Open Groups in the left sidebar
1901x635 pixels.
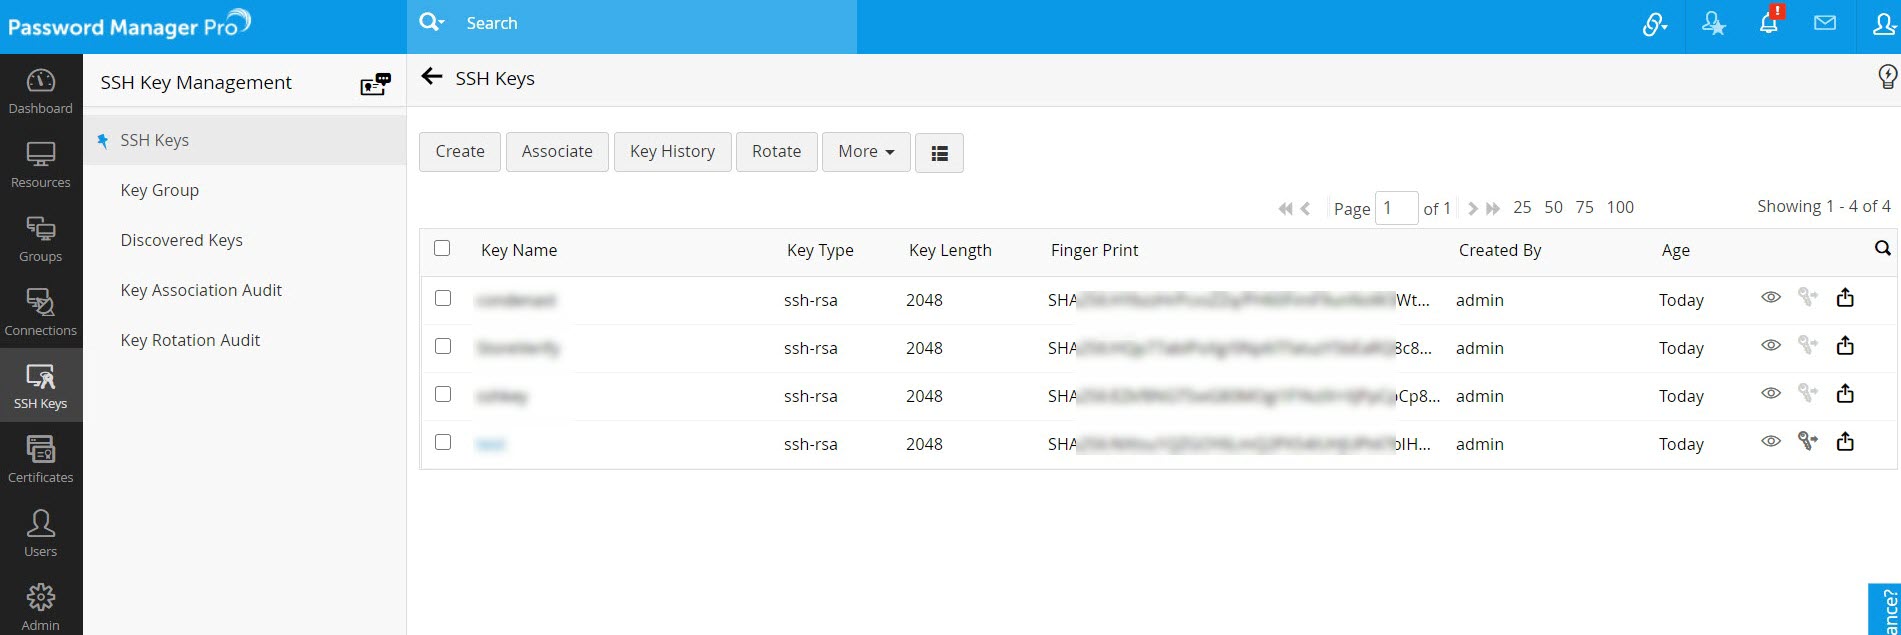point(40,239)
